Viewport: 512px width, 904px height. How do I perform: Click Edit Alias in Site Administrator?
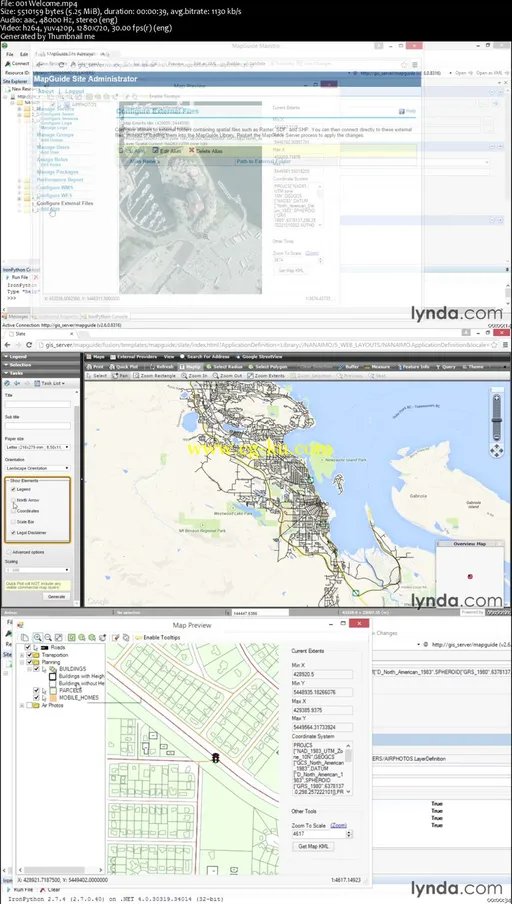[166, 150]
